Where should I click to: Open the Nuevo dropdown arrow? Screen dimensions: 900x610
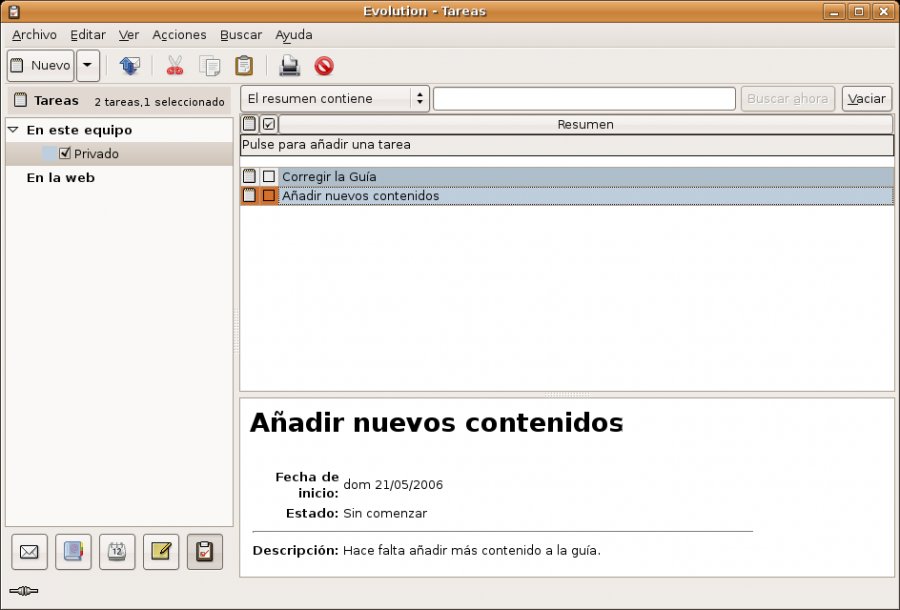[x=88, y=66]
